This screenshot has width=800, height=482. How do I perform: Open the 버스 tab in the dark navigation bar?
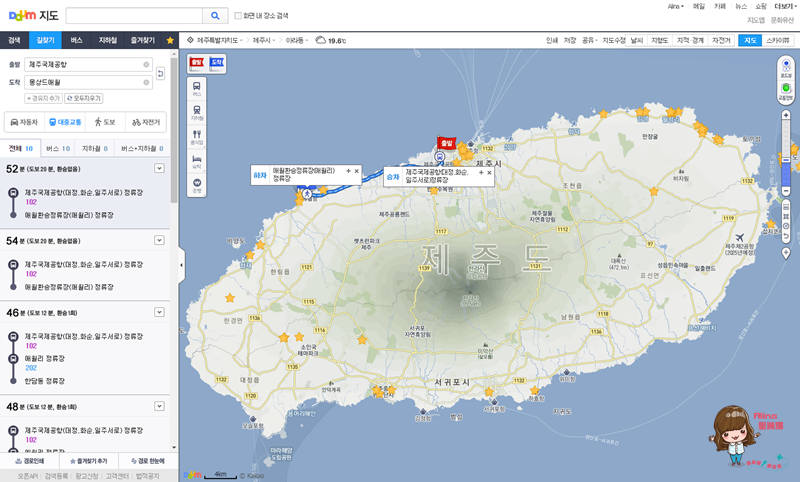77,40
